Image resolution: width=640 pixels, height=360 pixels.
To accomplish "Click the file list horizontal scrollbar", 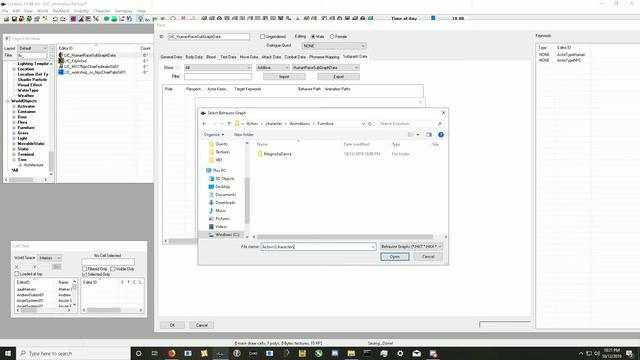I will click(x=345, y=237).
